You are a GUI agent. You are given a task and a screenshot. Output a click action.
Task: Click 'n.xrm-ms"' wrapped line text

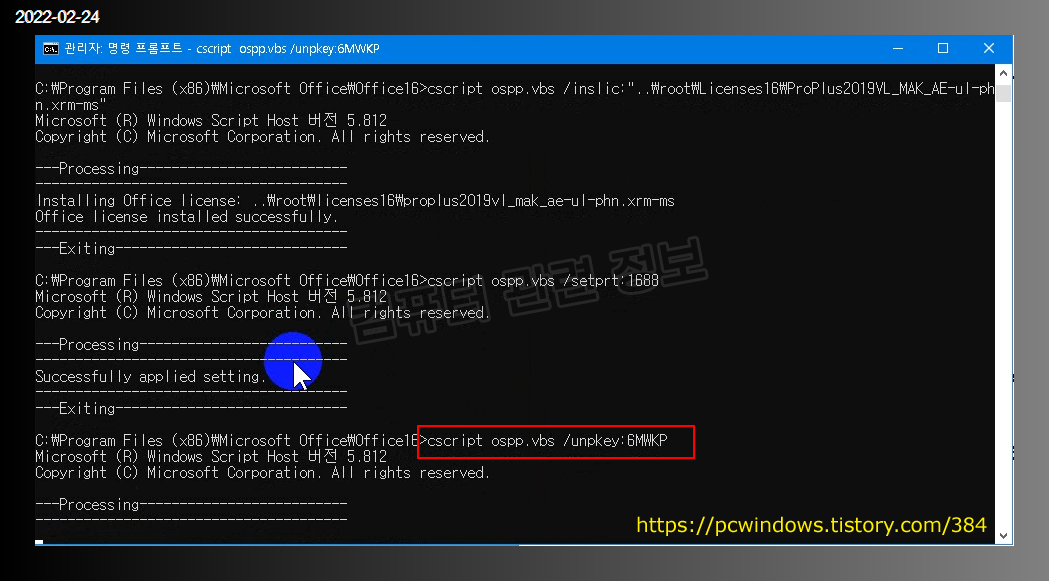click(70, 104)
